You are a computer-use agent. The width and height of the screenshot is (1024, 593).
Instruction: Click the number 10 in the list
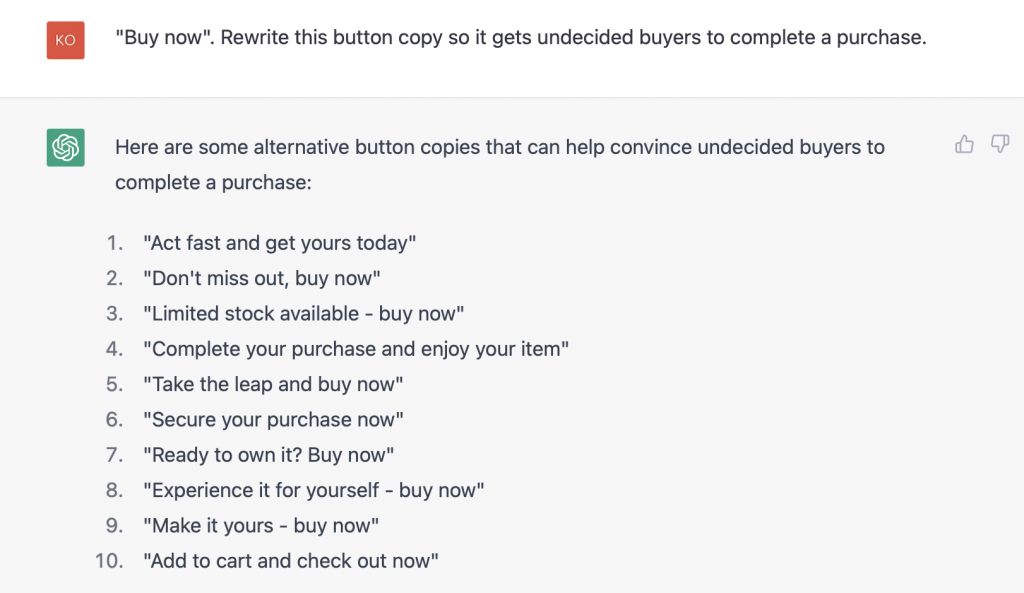click(107, 561)
